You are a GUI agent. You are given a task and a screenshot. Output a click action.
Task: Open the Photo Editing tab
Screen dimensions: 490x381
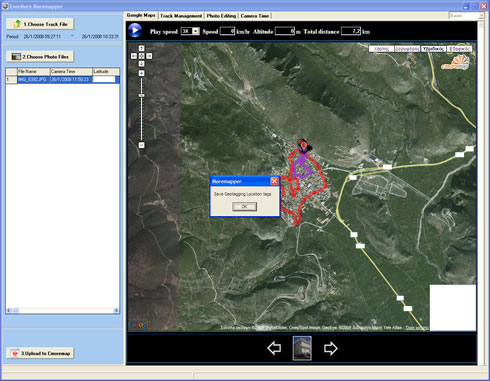[221, 16]
